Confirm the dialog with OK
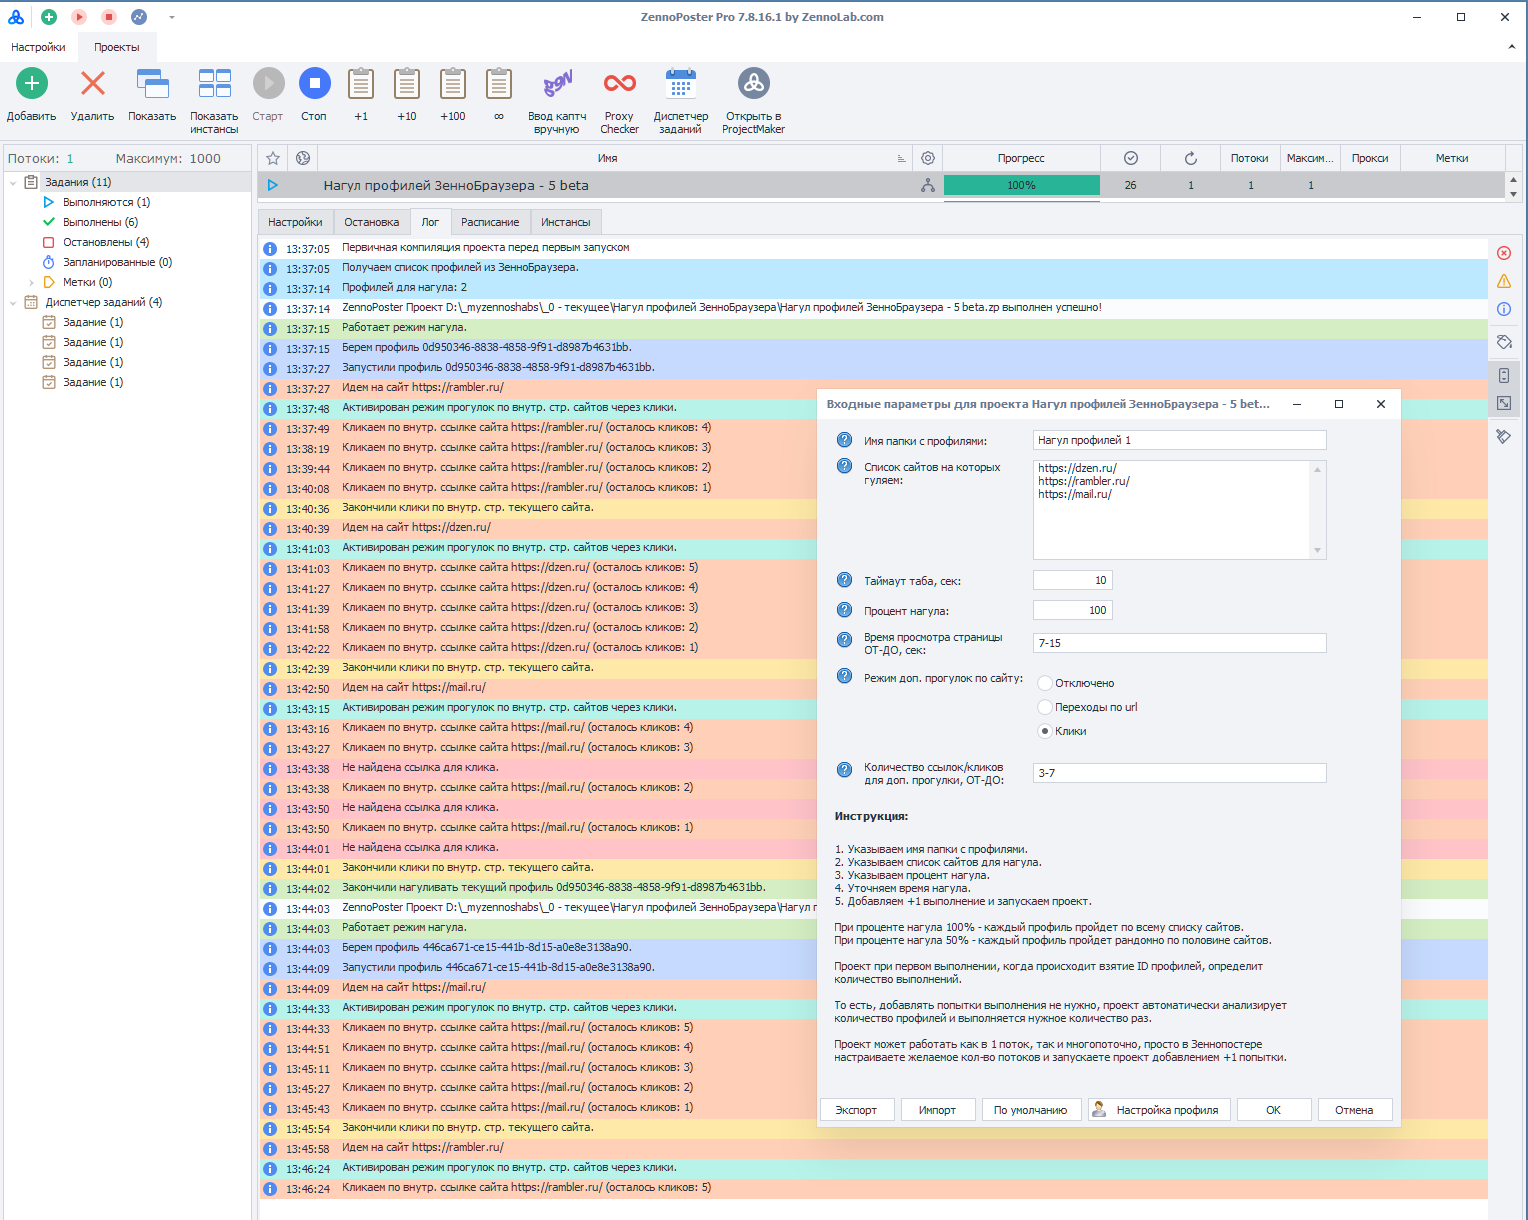The image size is (1528, 1220). click(1273, 1110)
